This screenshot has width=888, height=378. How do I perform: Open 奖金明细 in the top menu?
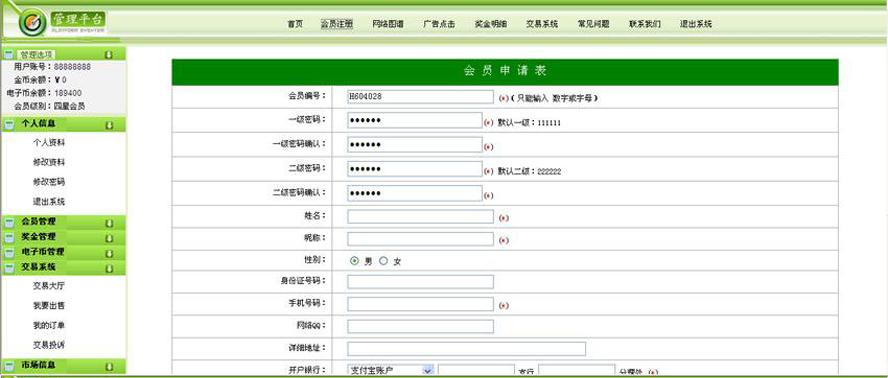tap(490, 24)
